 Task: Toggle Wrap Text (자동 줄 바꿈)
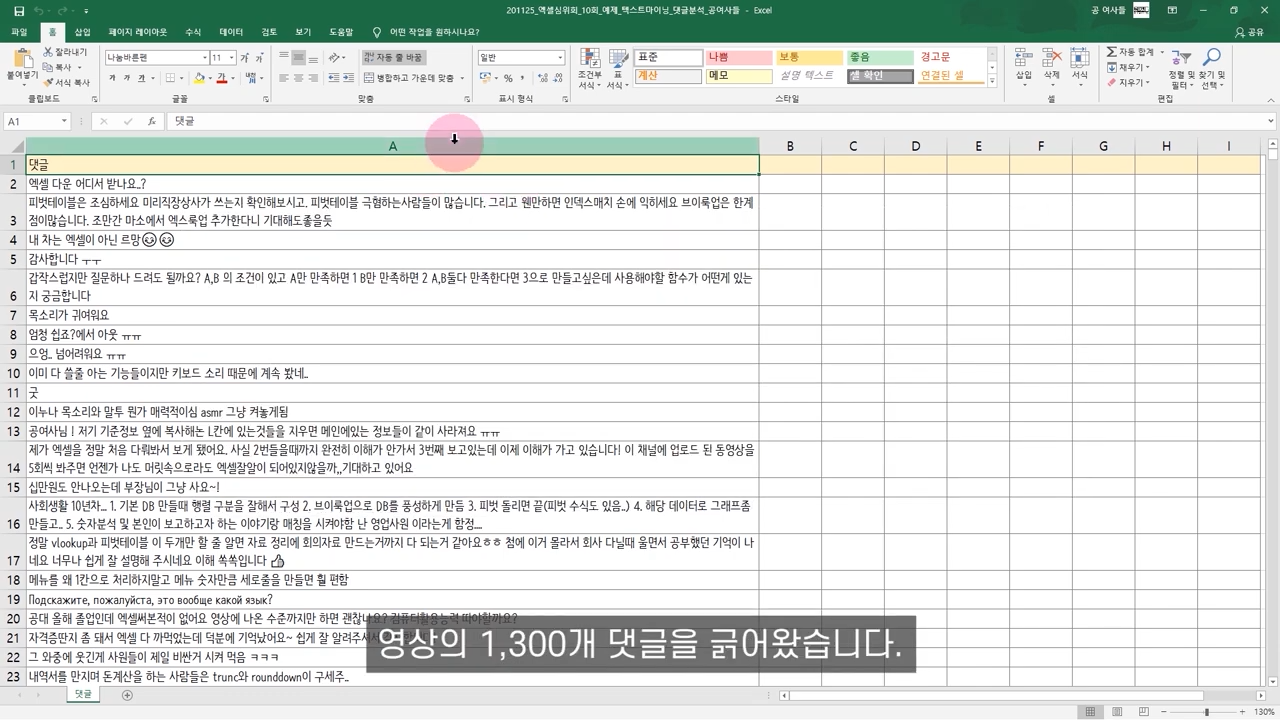pos(394,58)
